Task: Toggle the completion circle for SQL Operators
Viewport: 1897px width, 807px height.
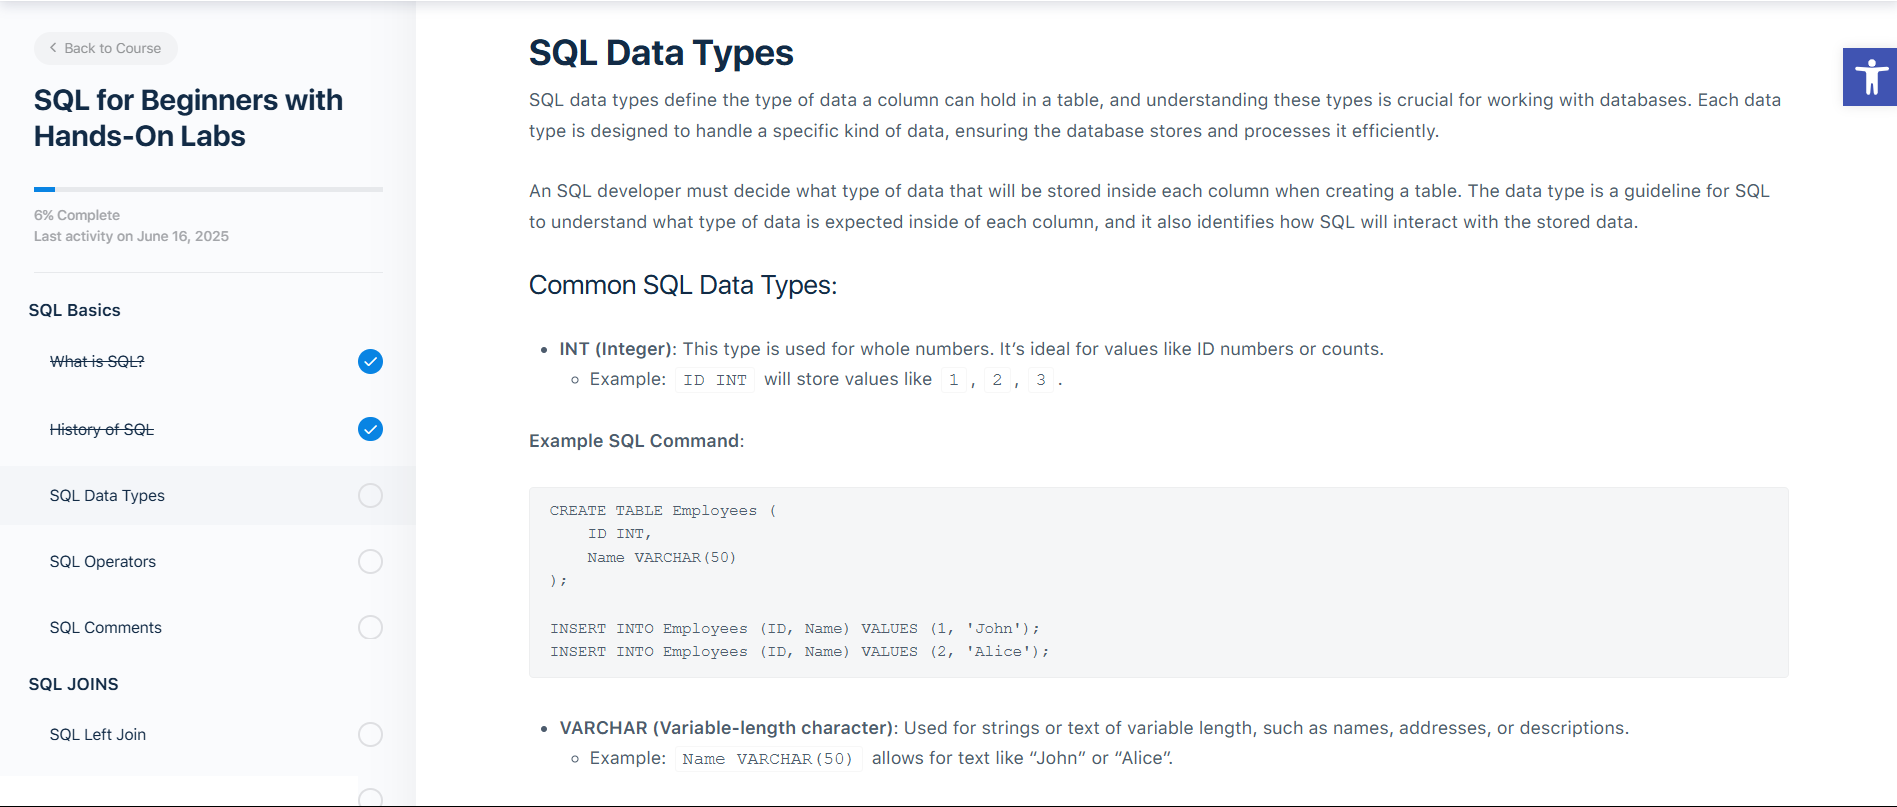Action: click(x=370, y=561)
